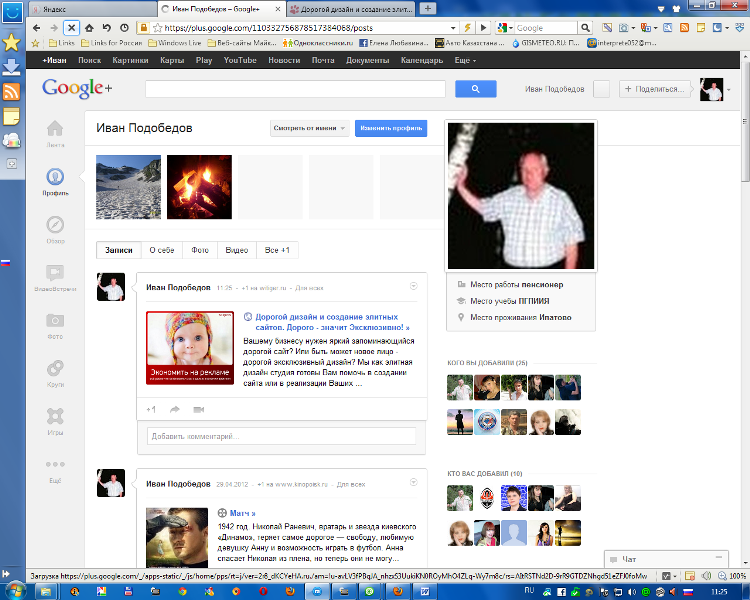The width and height of the screenshot is (750, 600).
Task: Click the large profile photo
Action: (x=521, y=196)
